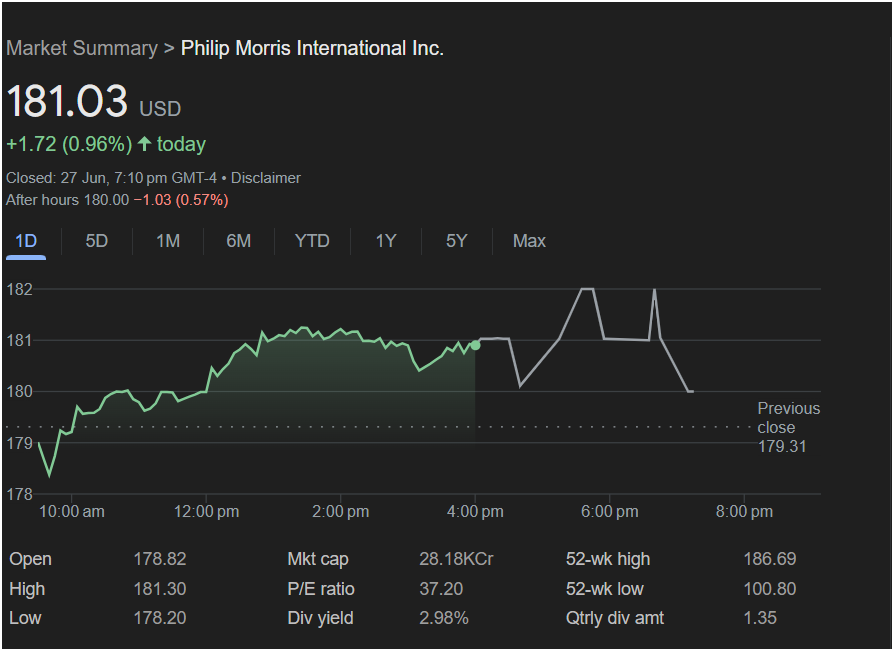The height and width of the screenshot is (651, 894).
Task: Click the 10:00 am axis label
Action: tap(72, 511)
